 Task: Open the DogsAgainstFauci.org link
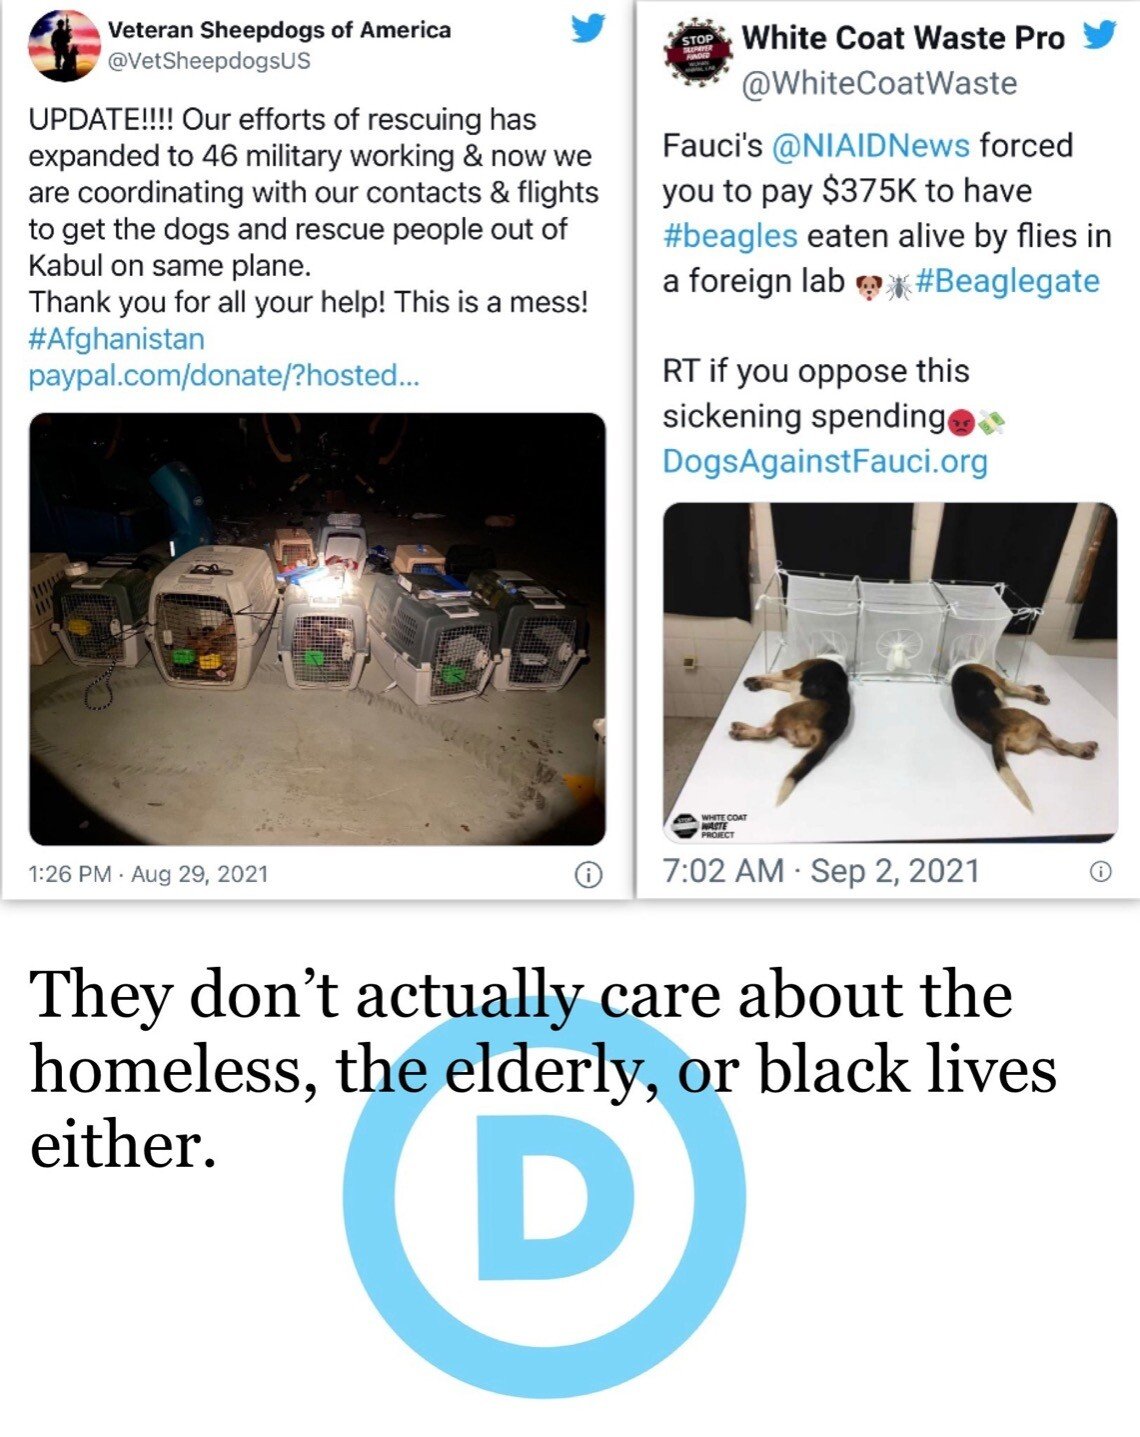[825, 462]
